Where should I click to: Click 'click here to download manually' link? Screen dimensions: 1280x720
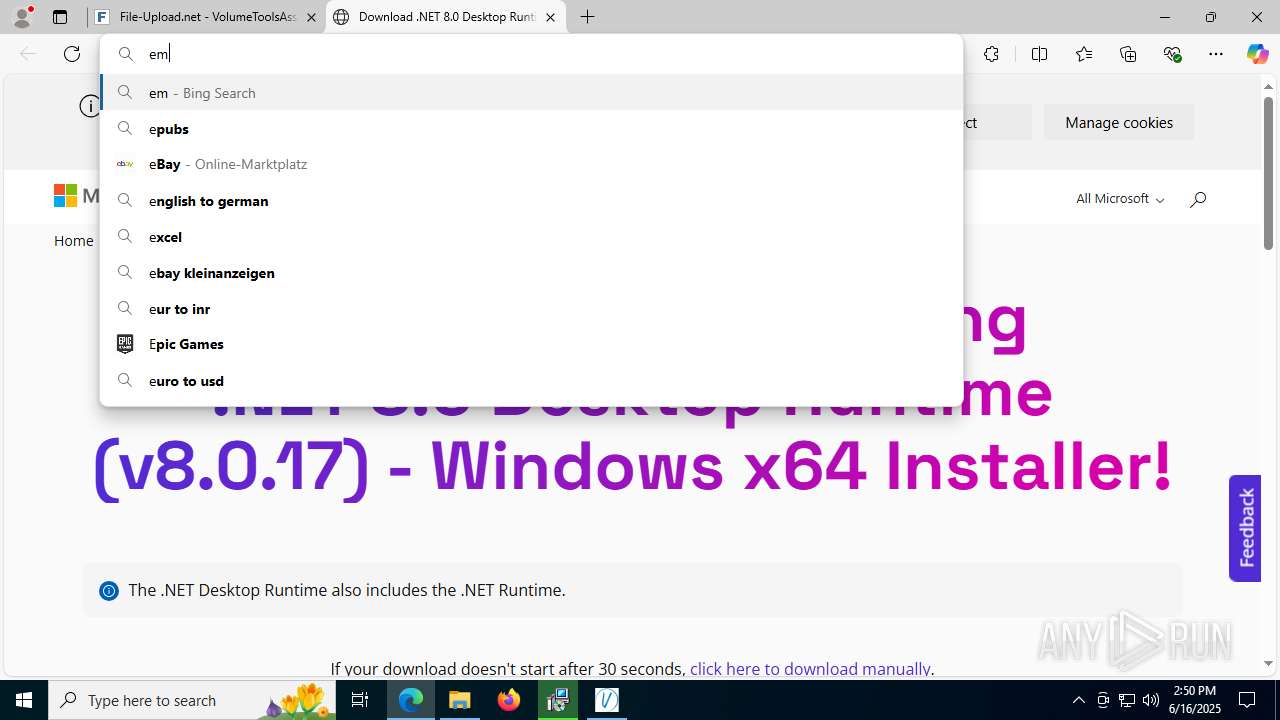tap(810, 668)
